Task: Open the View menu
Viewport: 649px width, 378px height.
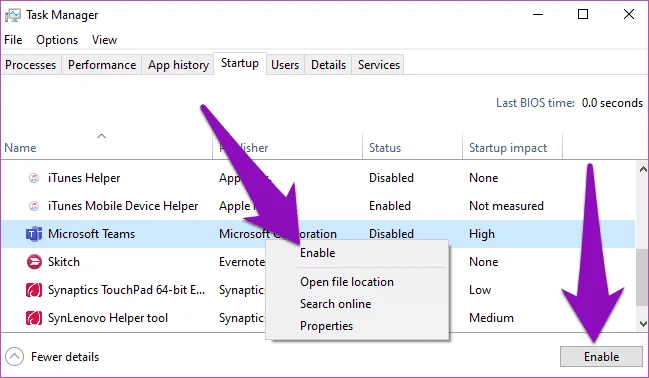Action: (x=104, y=40)
